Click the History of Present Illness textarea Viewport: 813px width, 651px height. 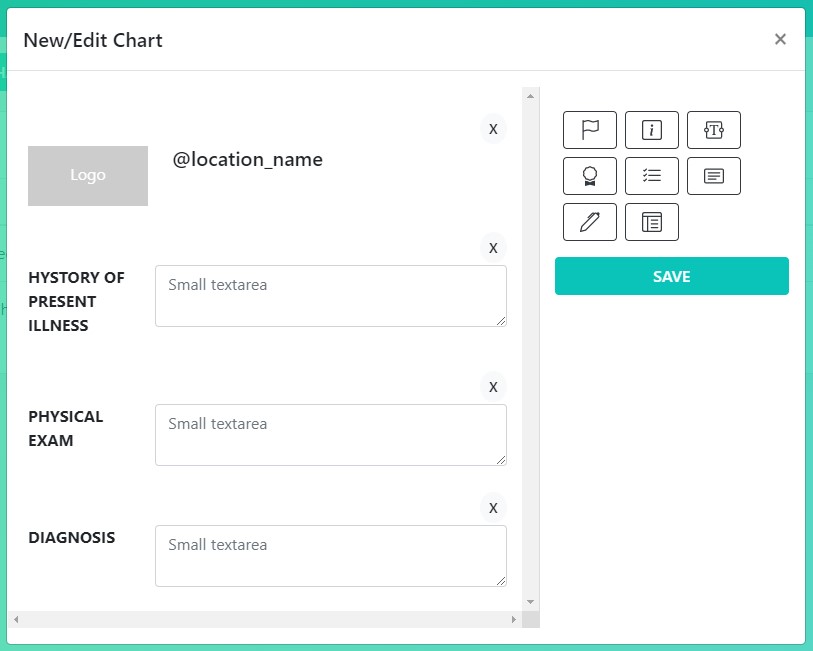coord(330,295)
